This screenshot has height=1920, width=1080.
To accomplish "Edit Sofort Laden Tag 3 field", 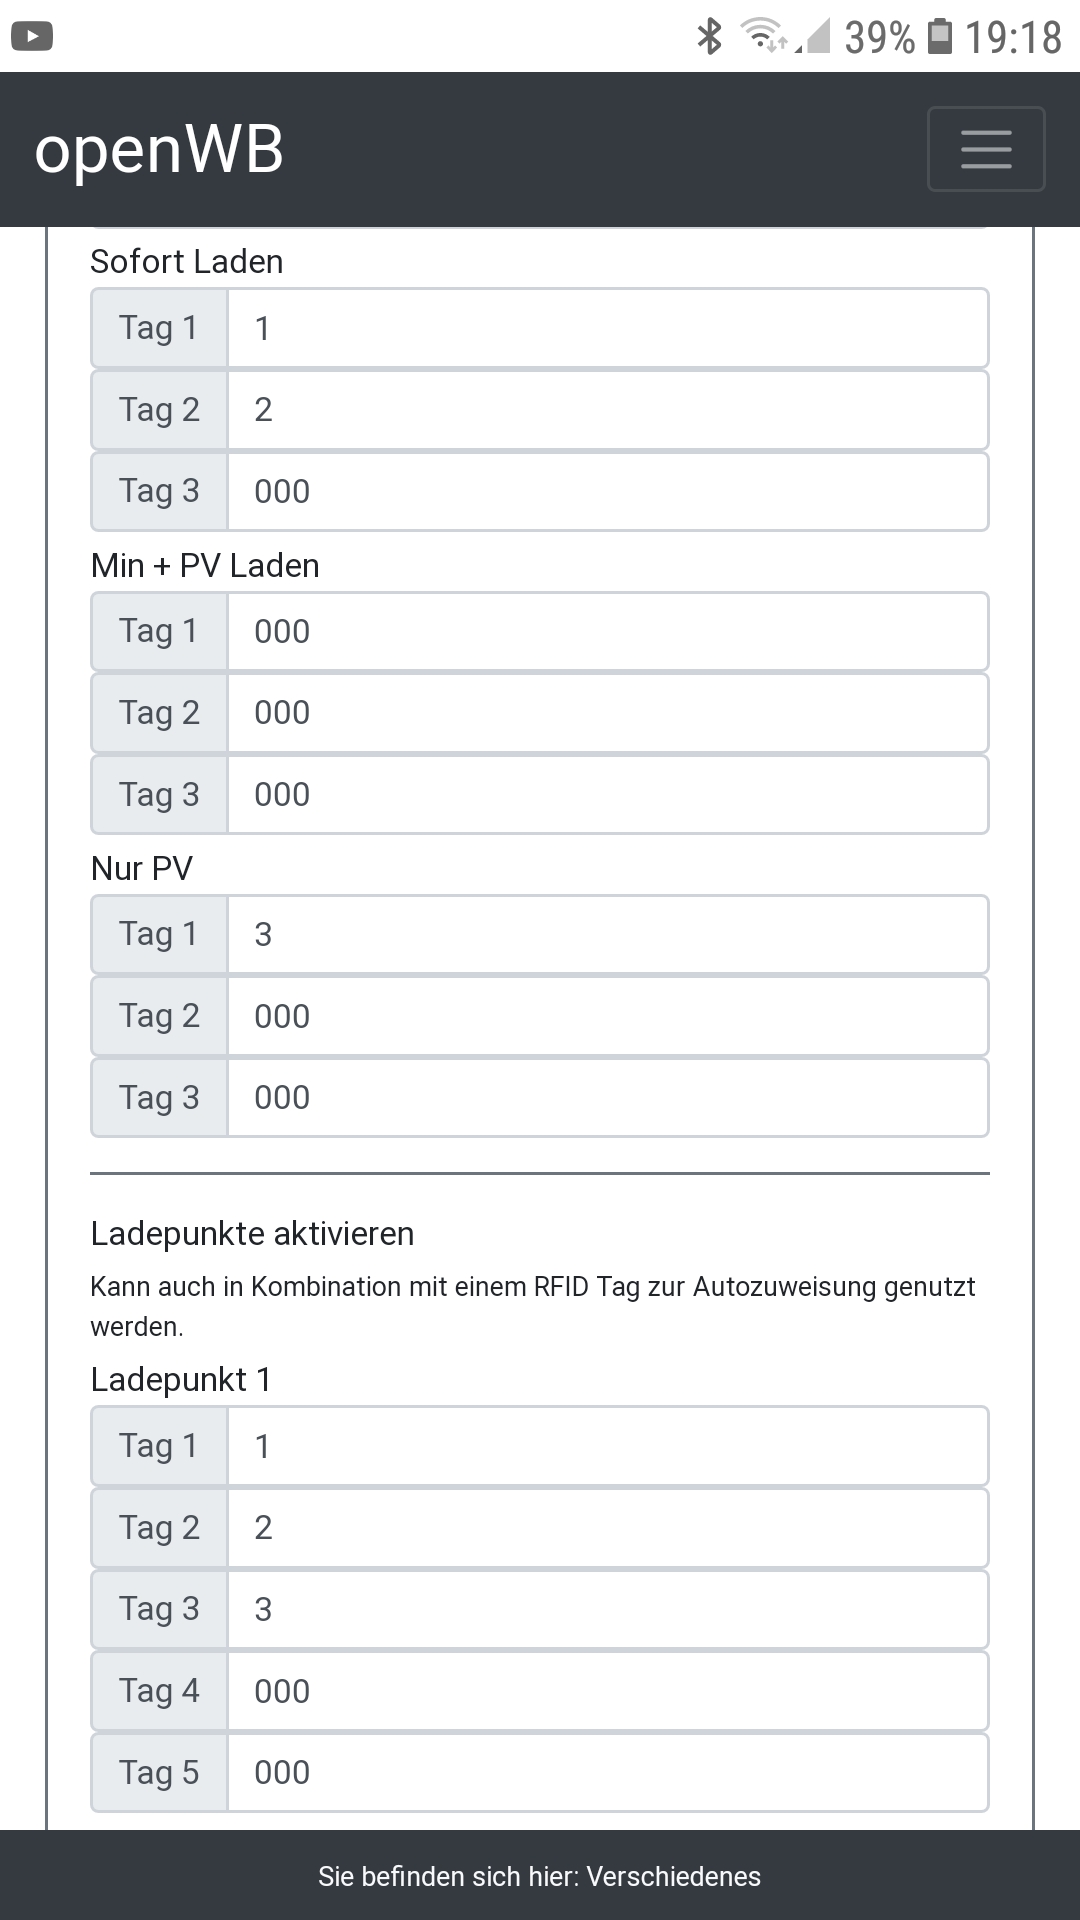I will coord(608,492).
